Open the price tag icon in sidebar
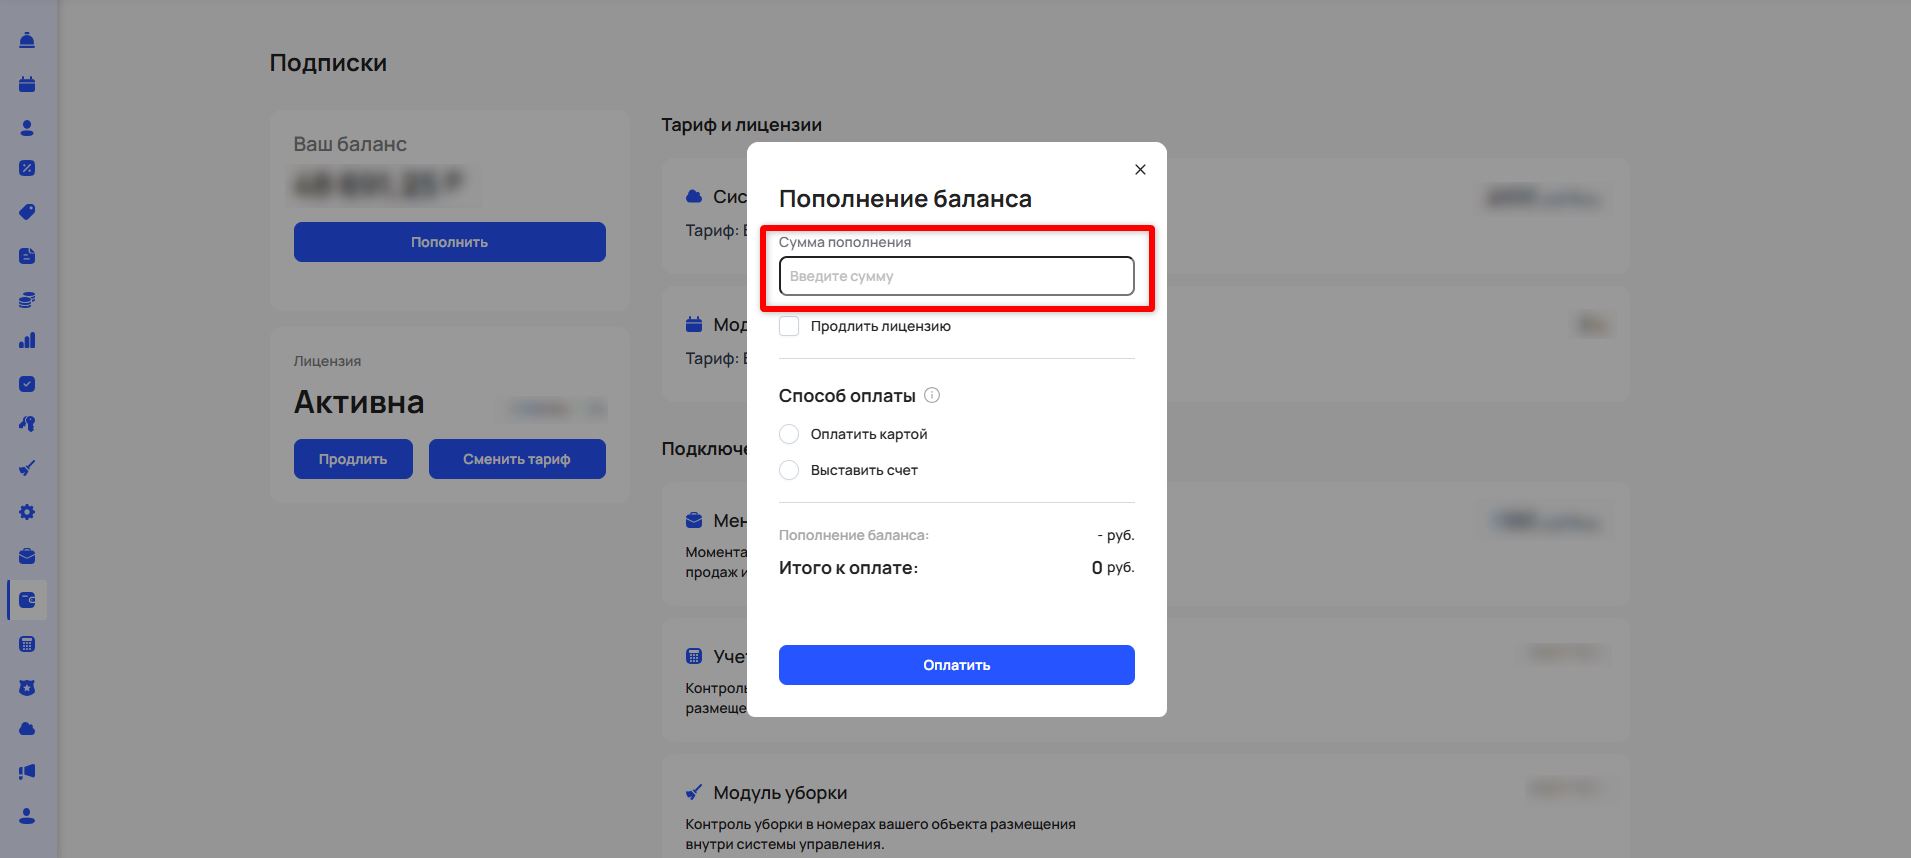Screen dimensions: 1911x858 27,212
